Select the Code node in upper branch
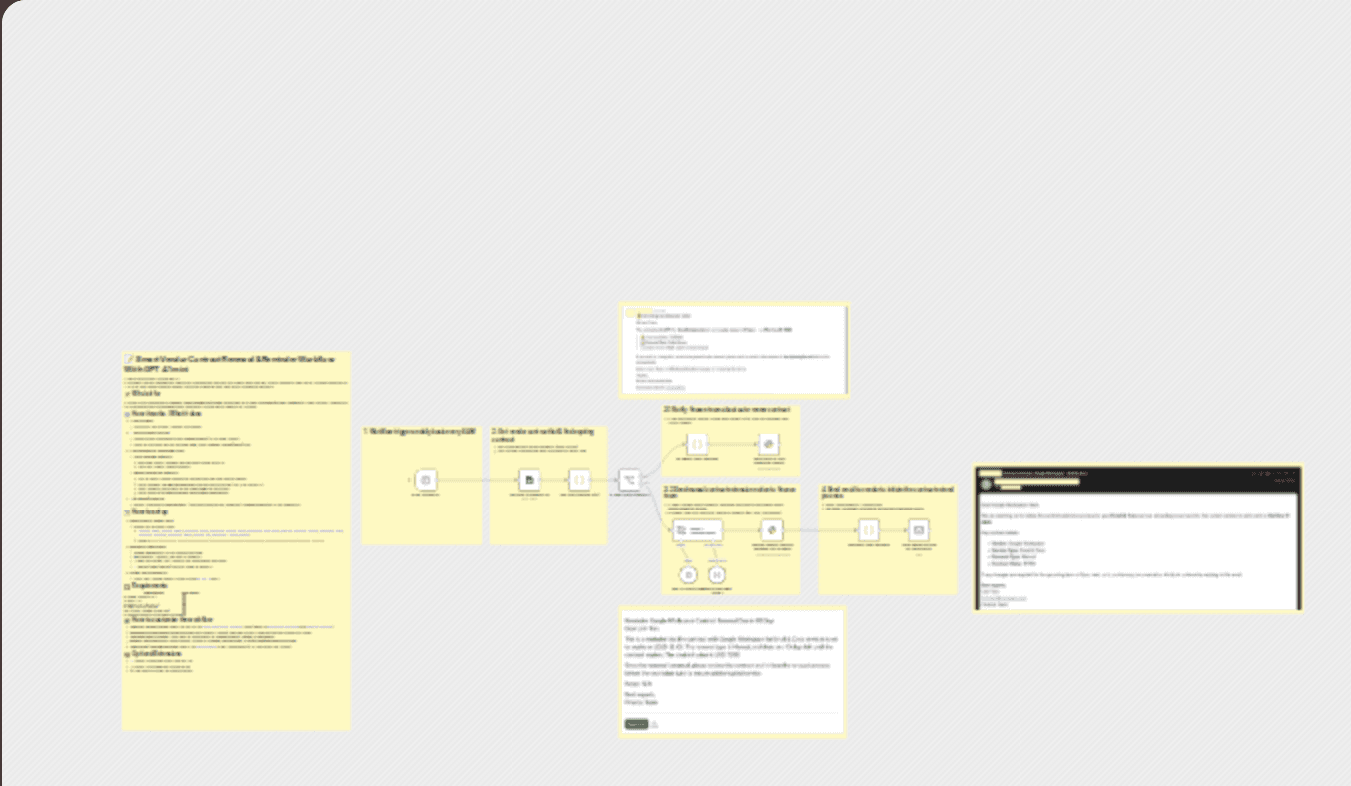The image size is (1351, 786). [x=699, y=444]
